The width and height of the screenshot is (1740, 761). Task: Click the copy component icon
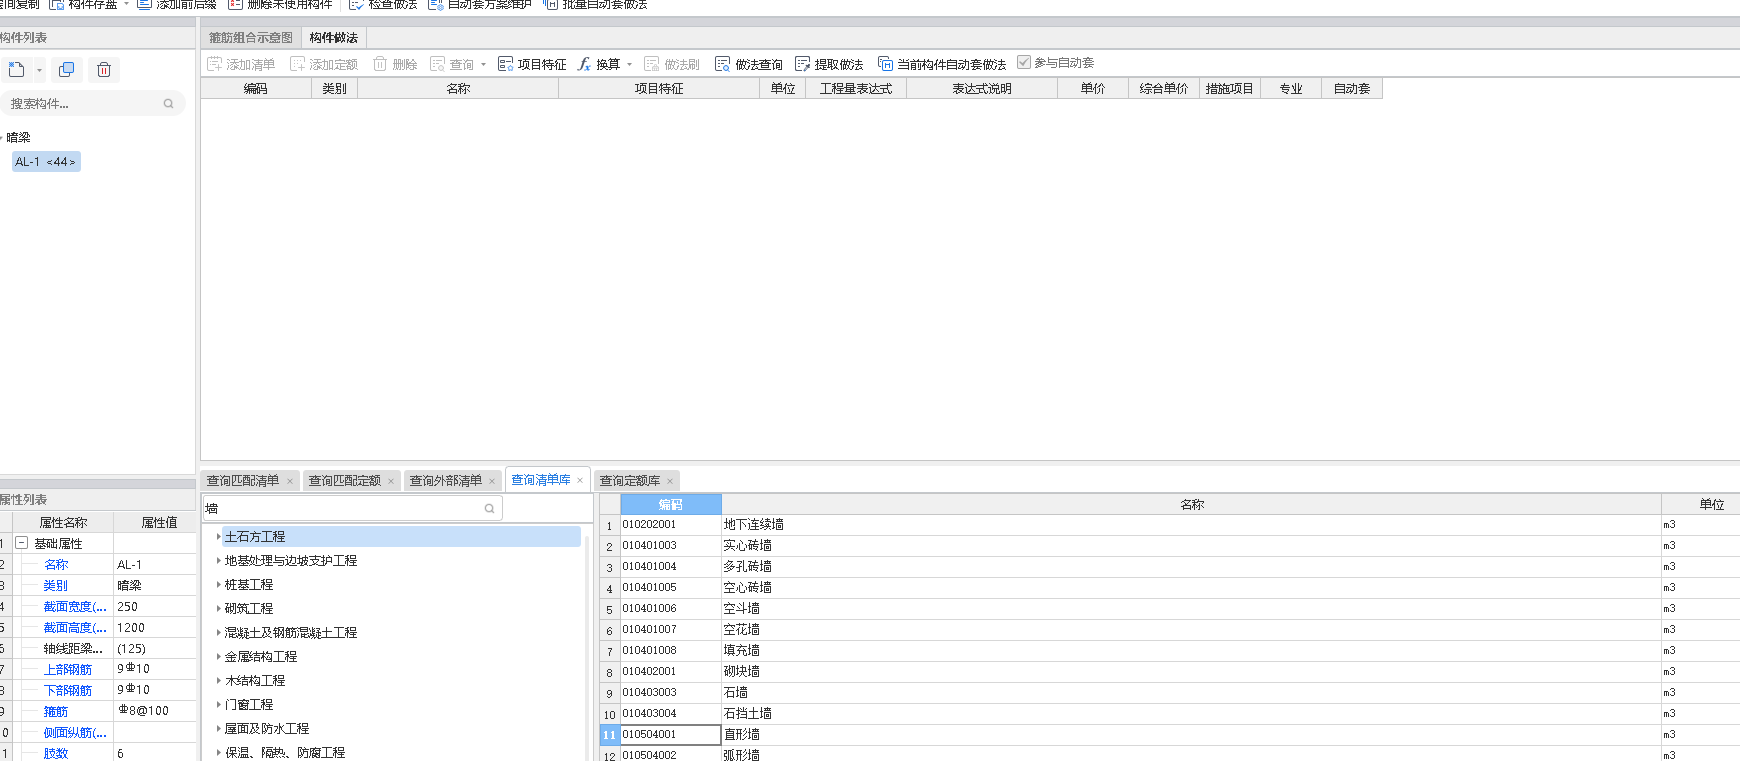(67, 70)
